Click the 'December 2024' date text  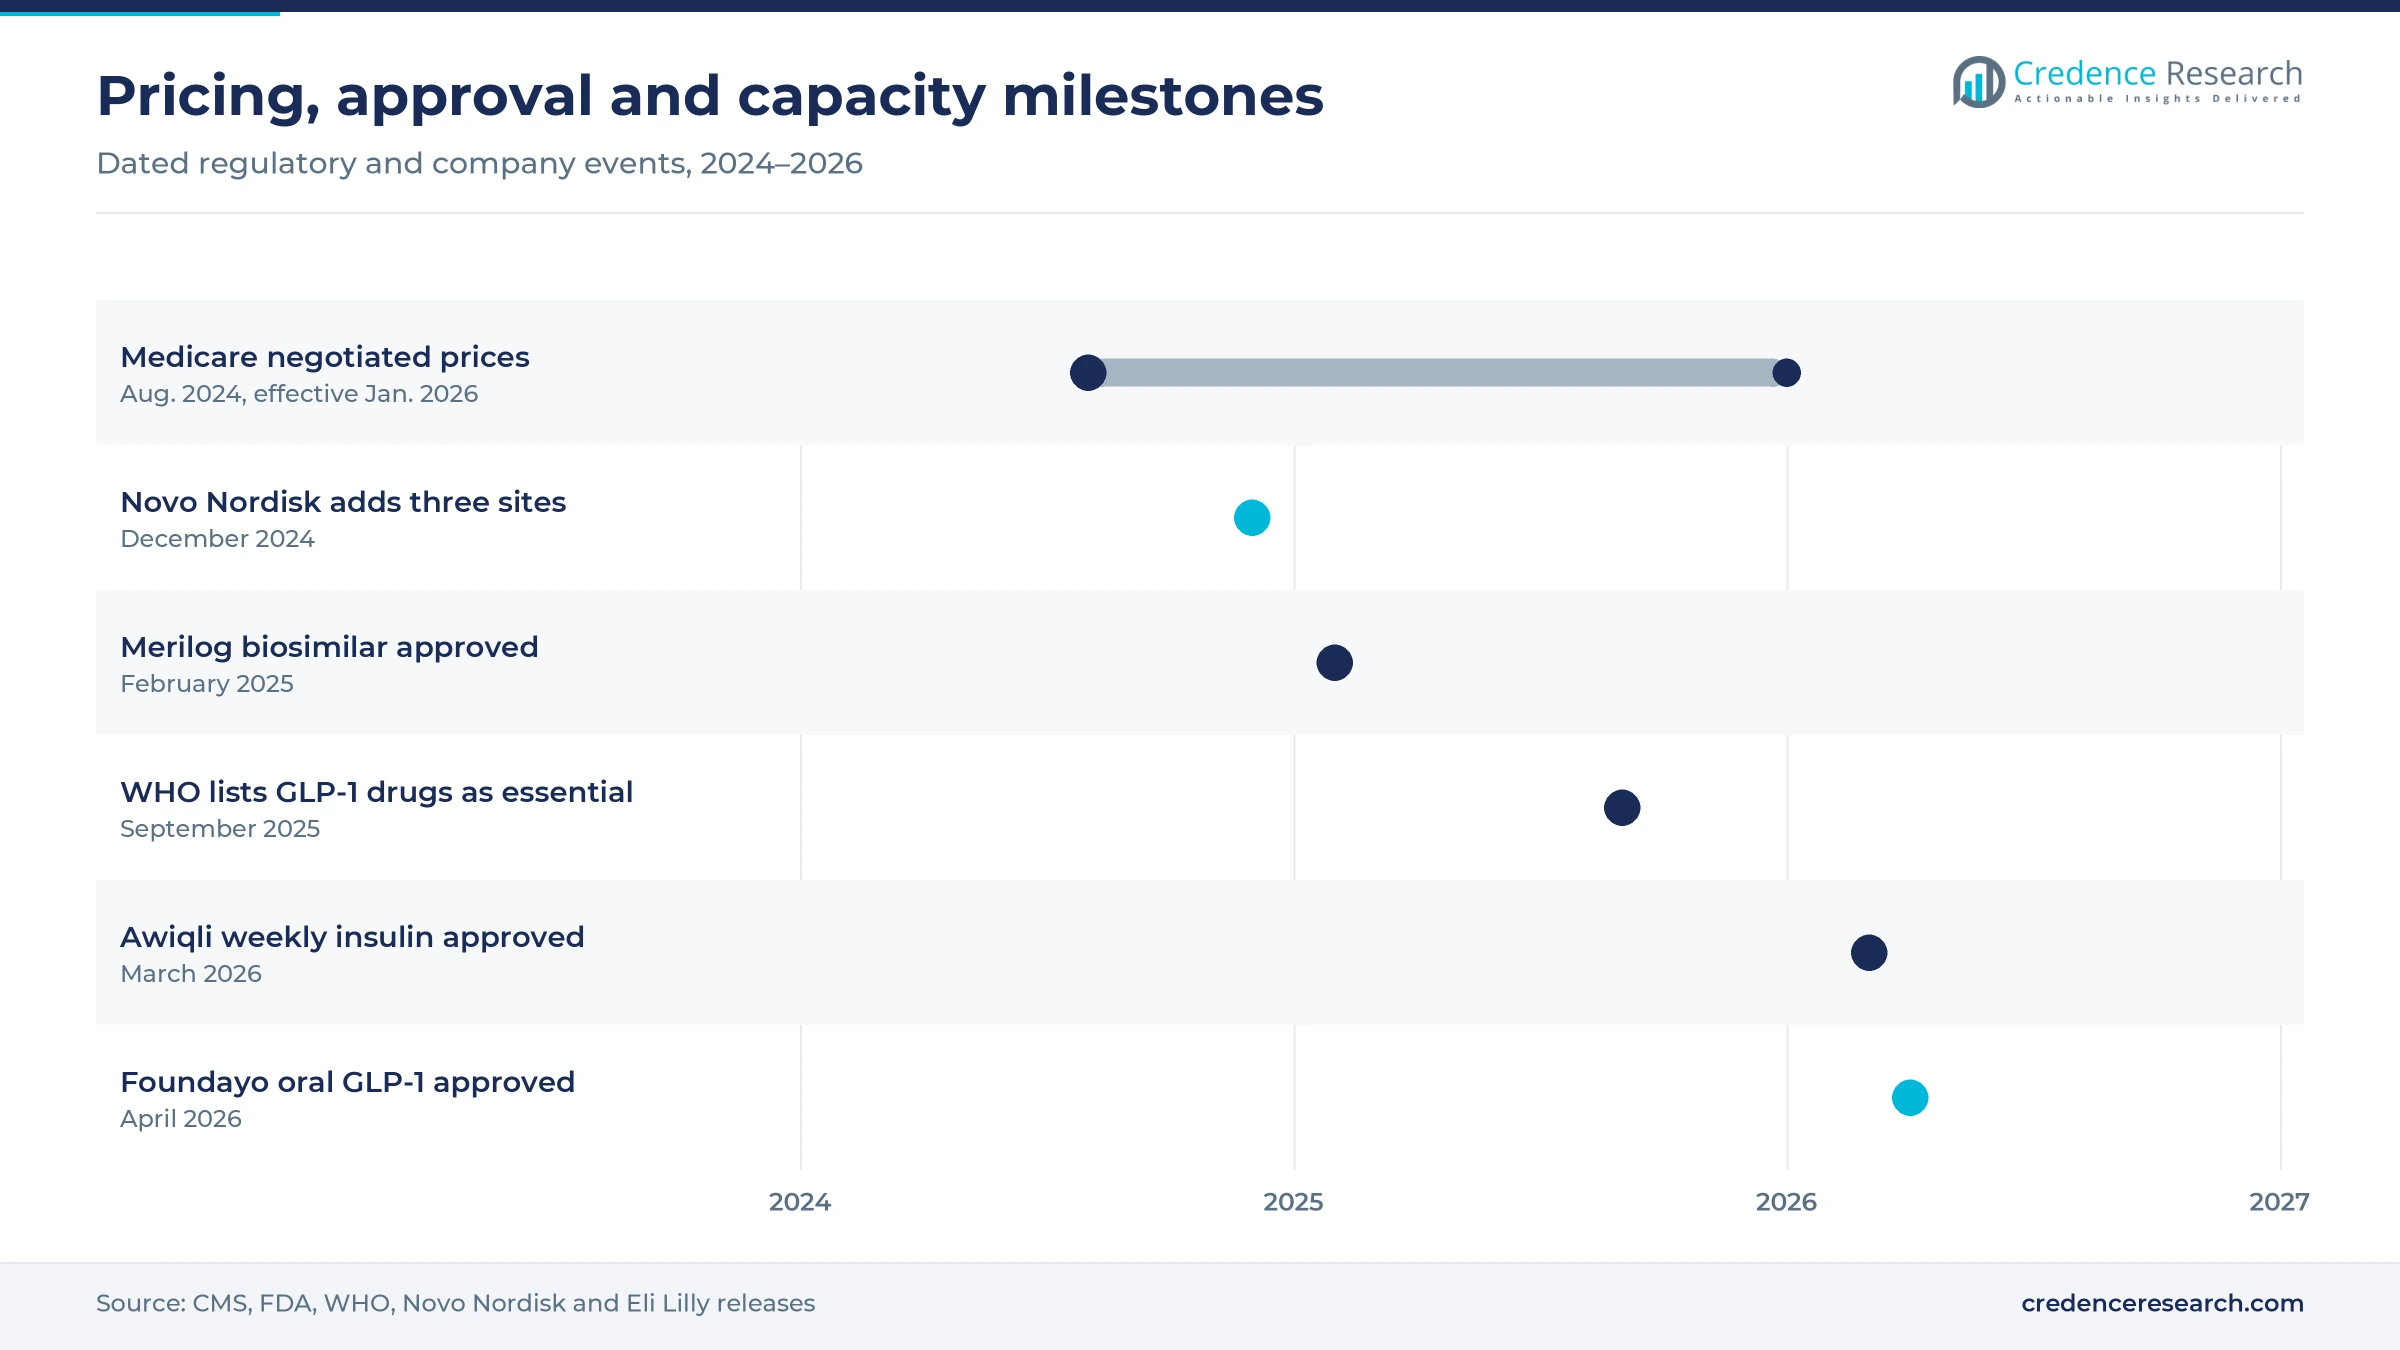(217, 539)
